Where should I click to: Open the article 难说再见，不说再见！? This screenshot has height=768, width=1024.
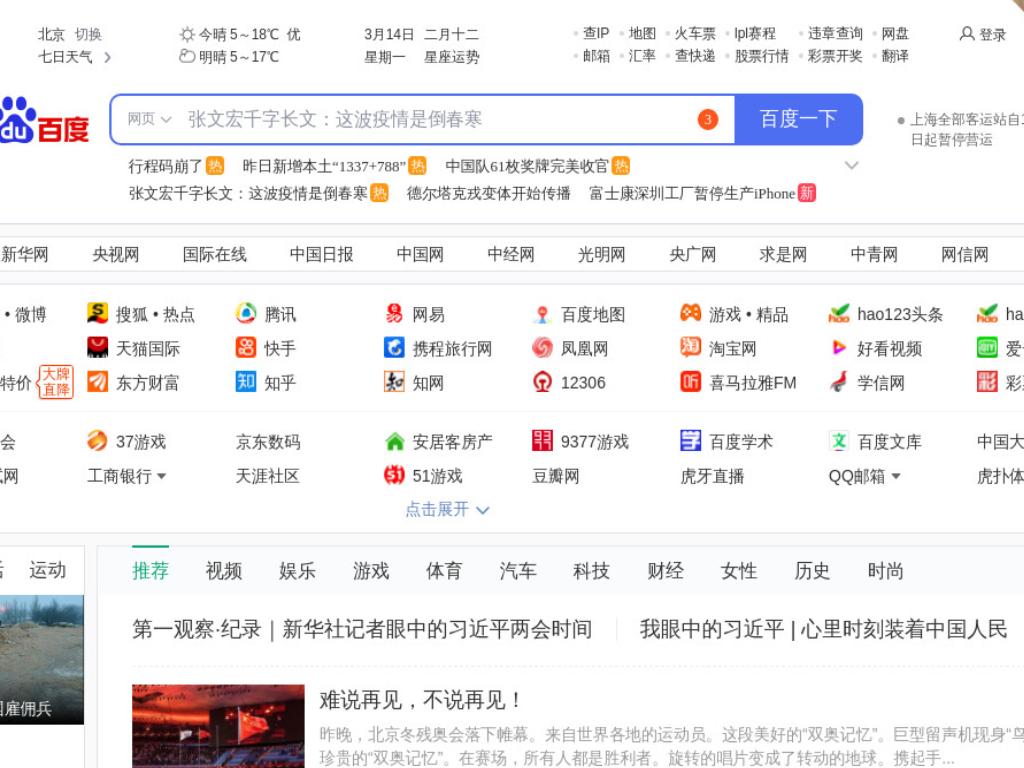click(420, 700)
